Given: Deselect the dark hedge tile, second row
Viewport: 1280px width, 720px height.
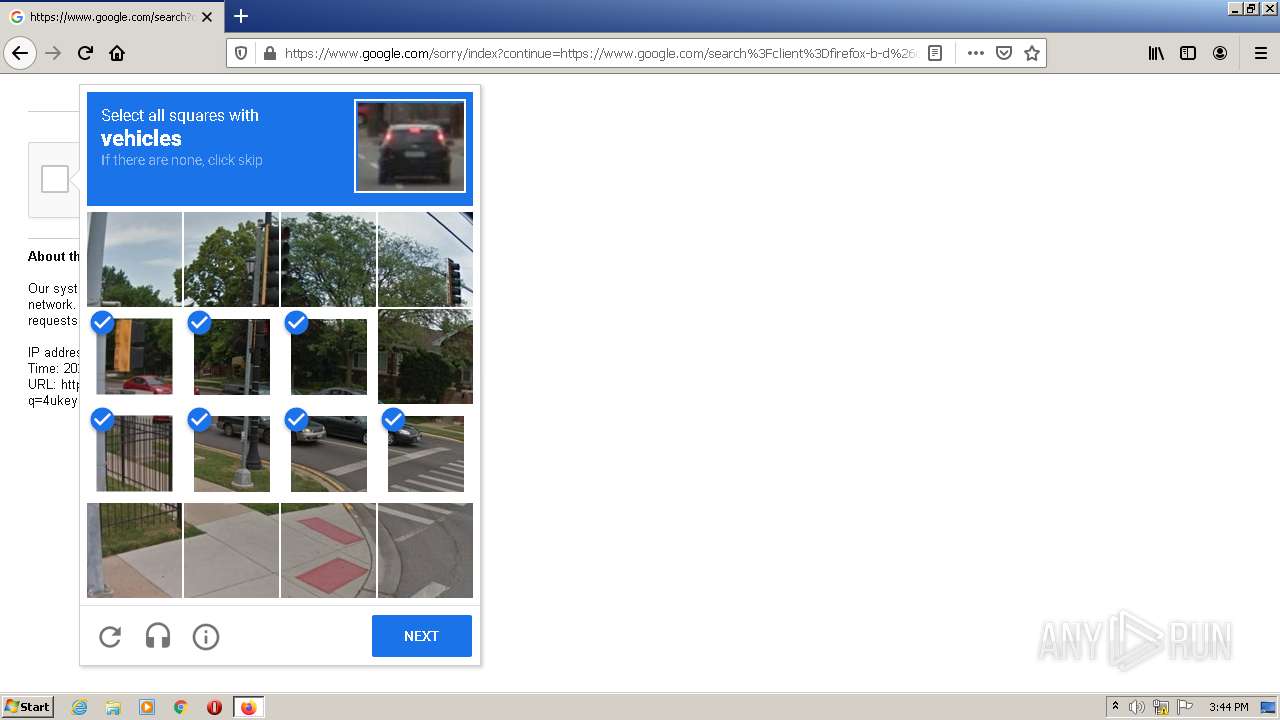Looking at the screenshot, I should (328, 356).
